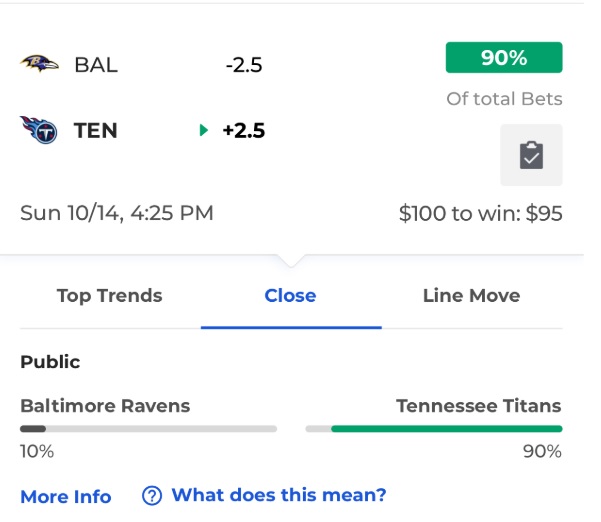Image resolution: width=601 pixels, height=522 pixels.
Task: Click the TEN team abbreviation
Action: click(95, 130)
